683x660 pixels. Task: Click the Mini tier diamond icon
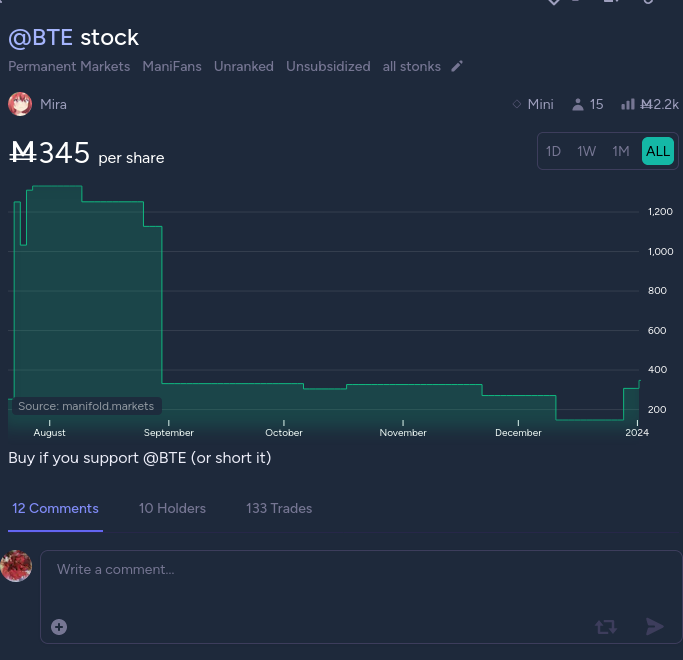pyautogui.click(x=517, y=104)
